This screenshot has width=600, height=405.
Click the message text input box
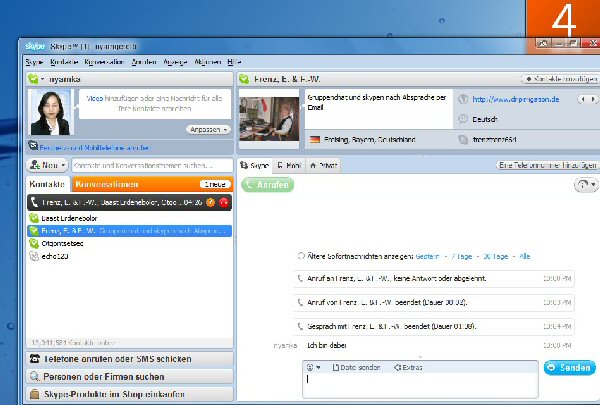coord(420,385)
